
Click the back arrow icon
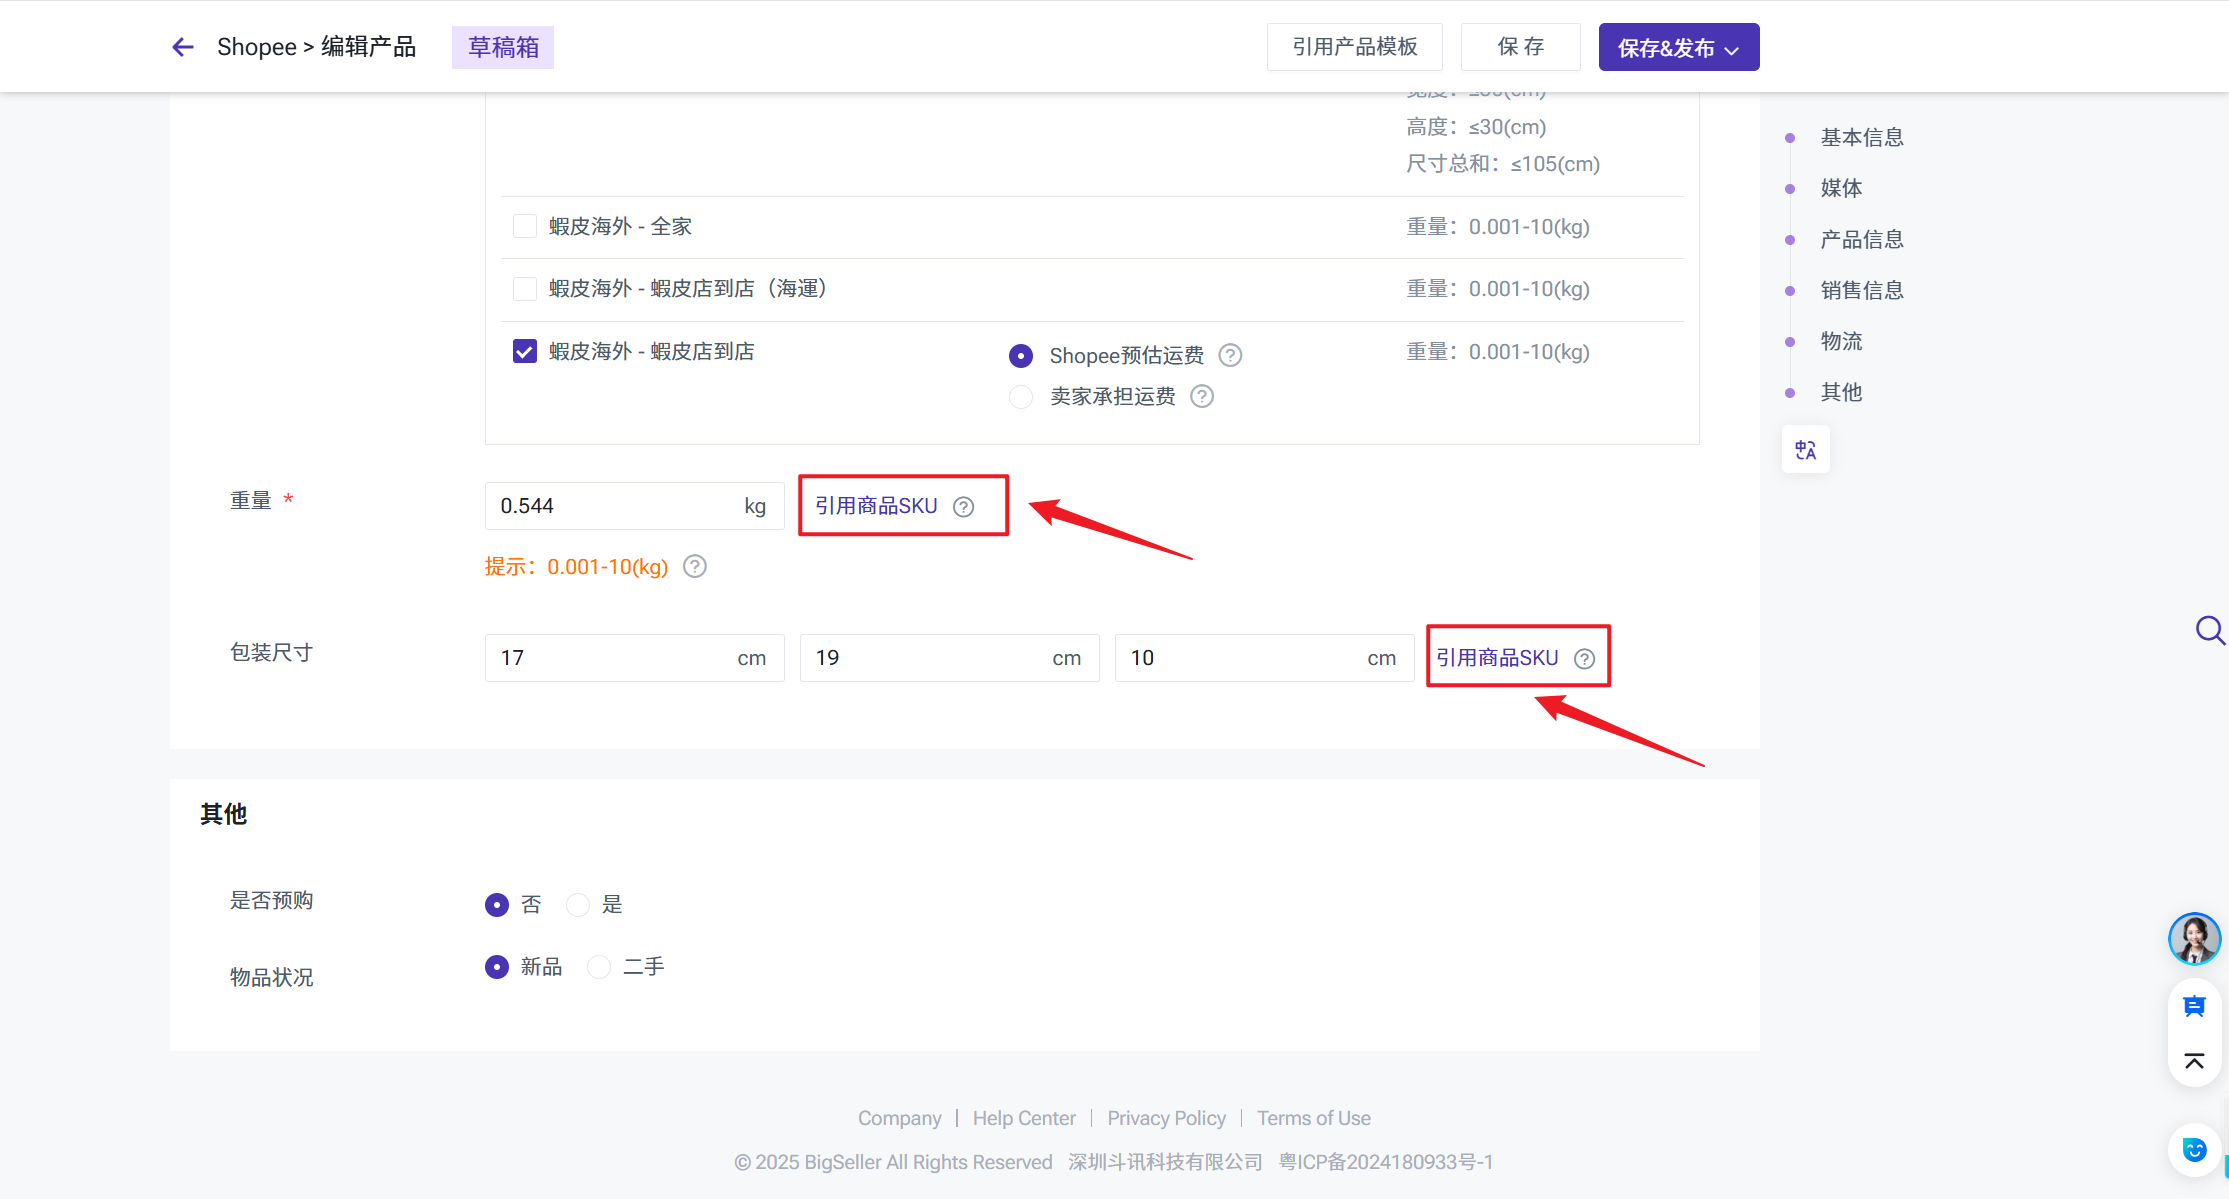click(x=182, y=47)
